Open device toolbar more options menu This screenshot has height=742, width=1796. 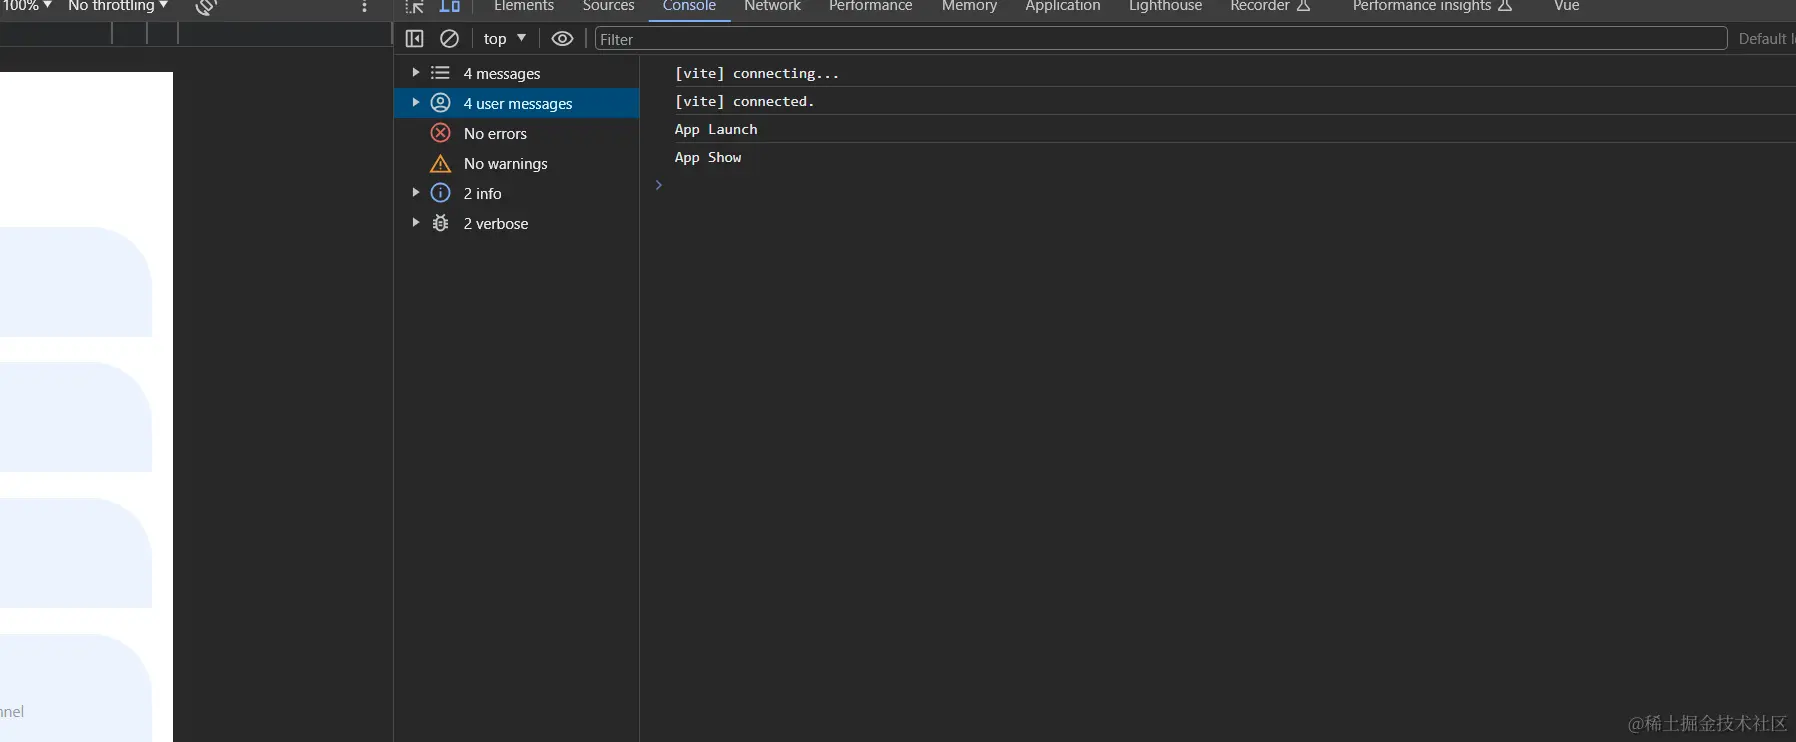(x=364, y=7)
